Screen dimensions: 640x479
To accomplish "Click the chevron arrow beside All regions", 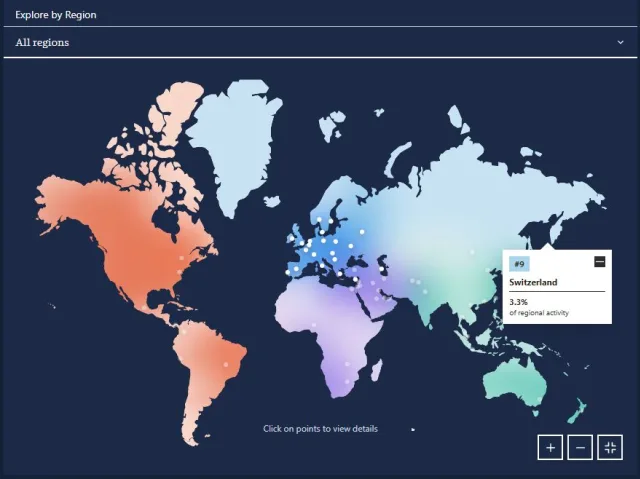I will [x=620, y=42].
